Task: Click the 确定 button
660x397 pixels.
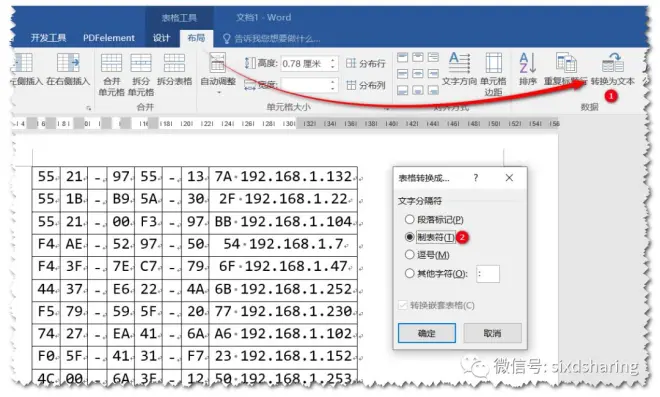Action: (427, 333)
